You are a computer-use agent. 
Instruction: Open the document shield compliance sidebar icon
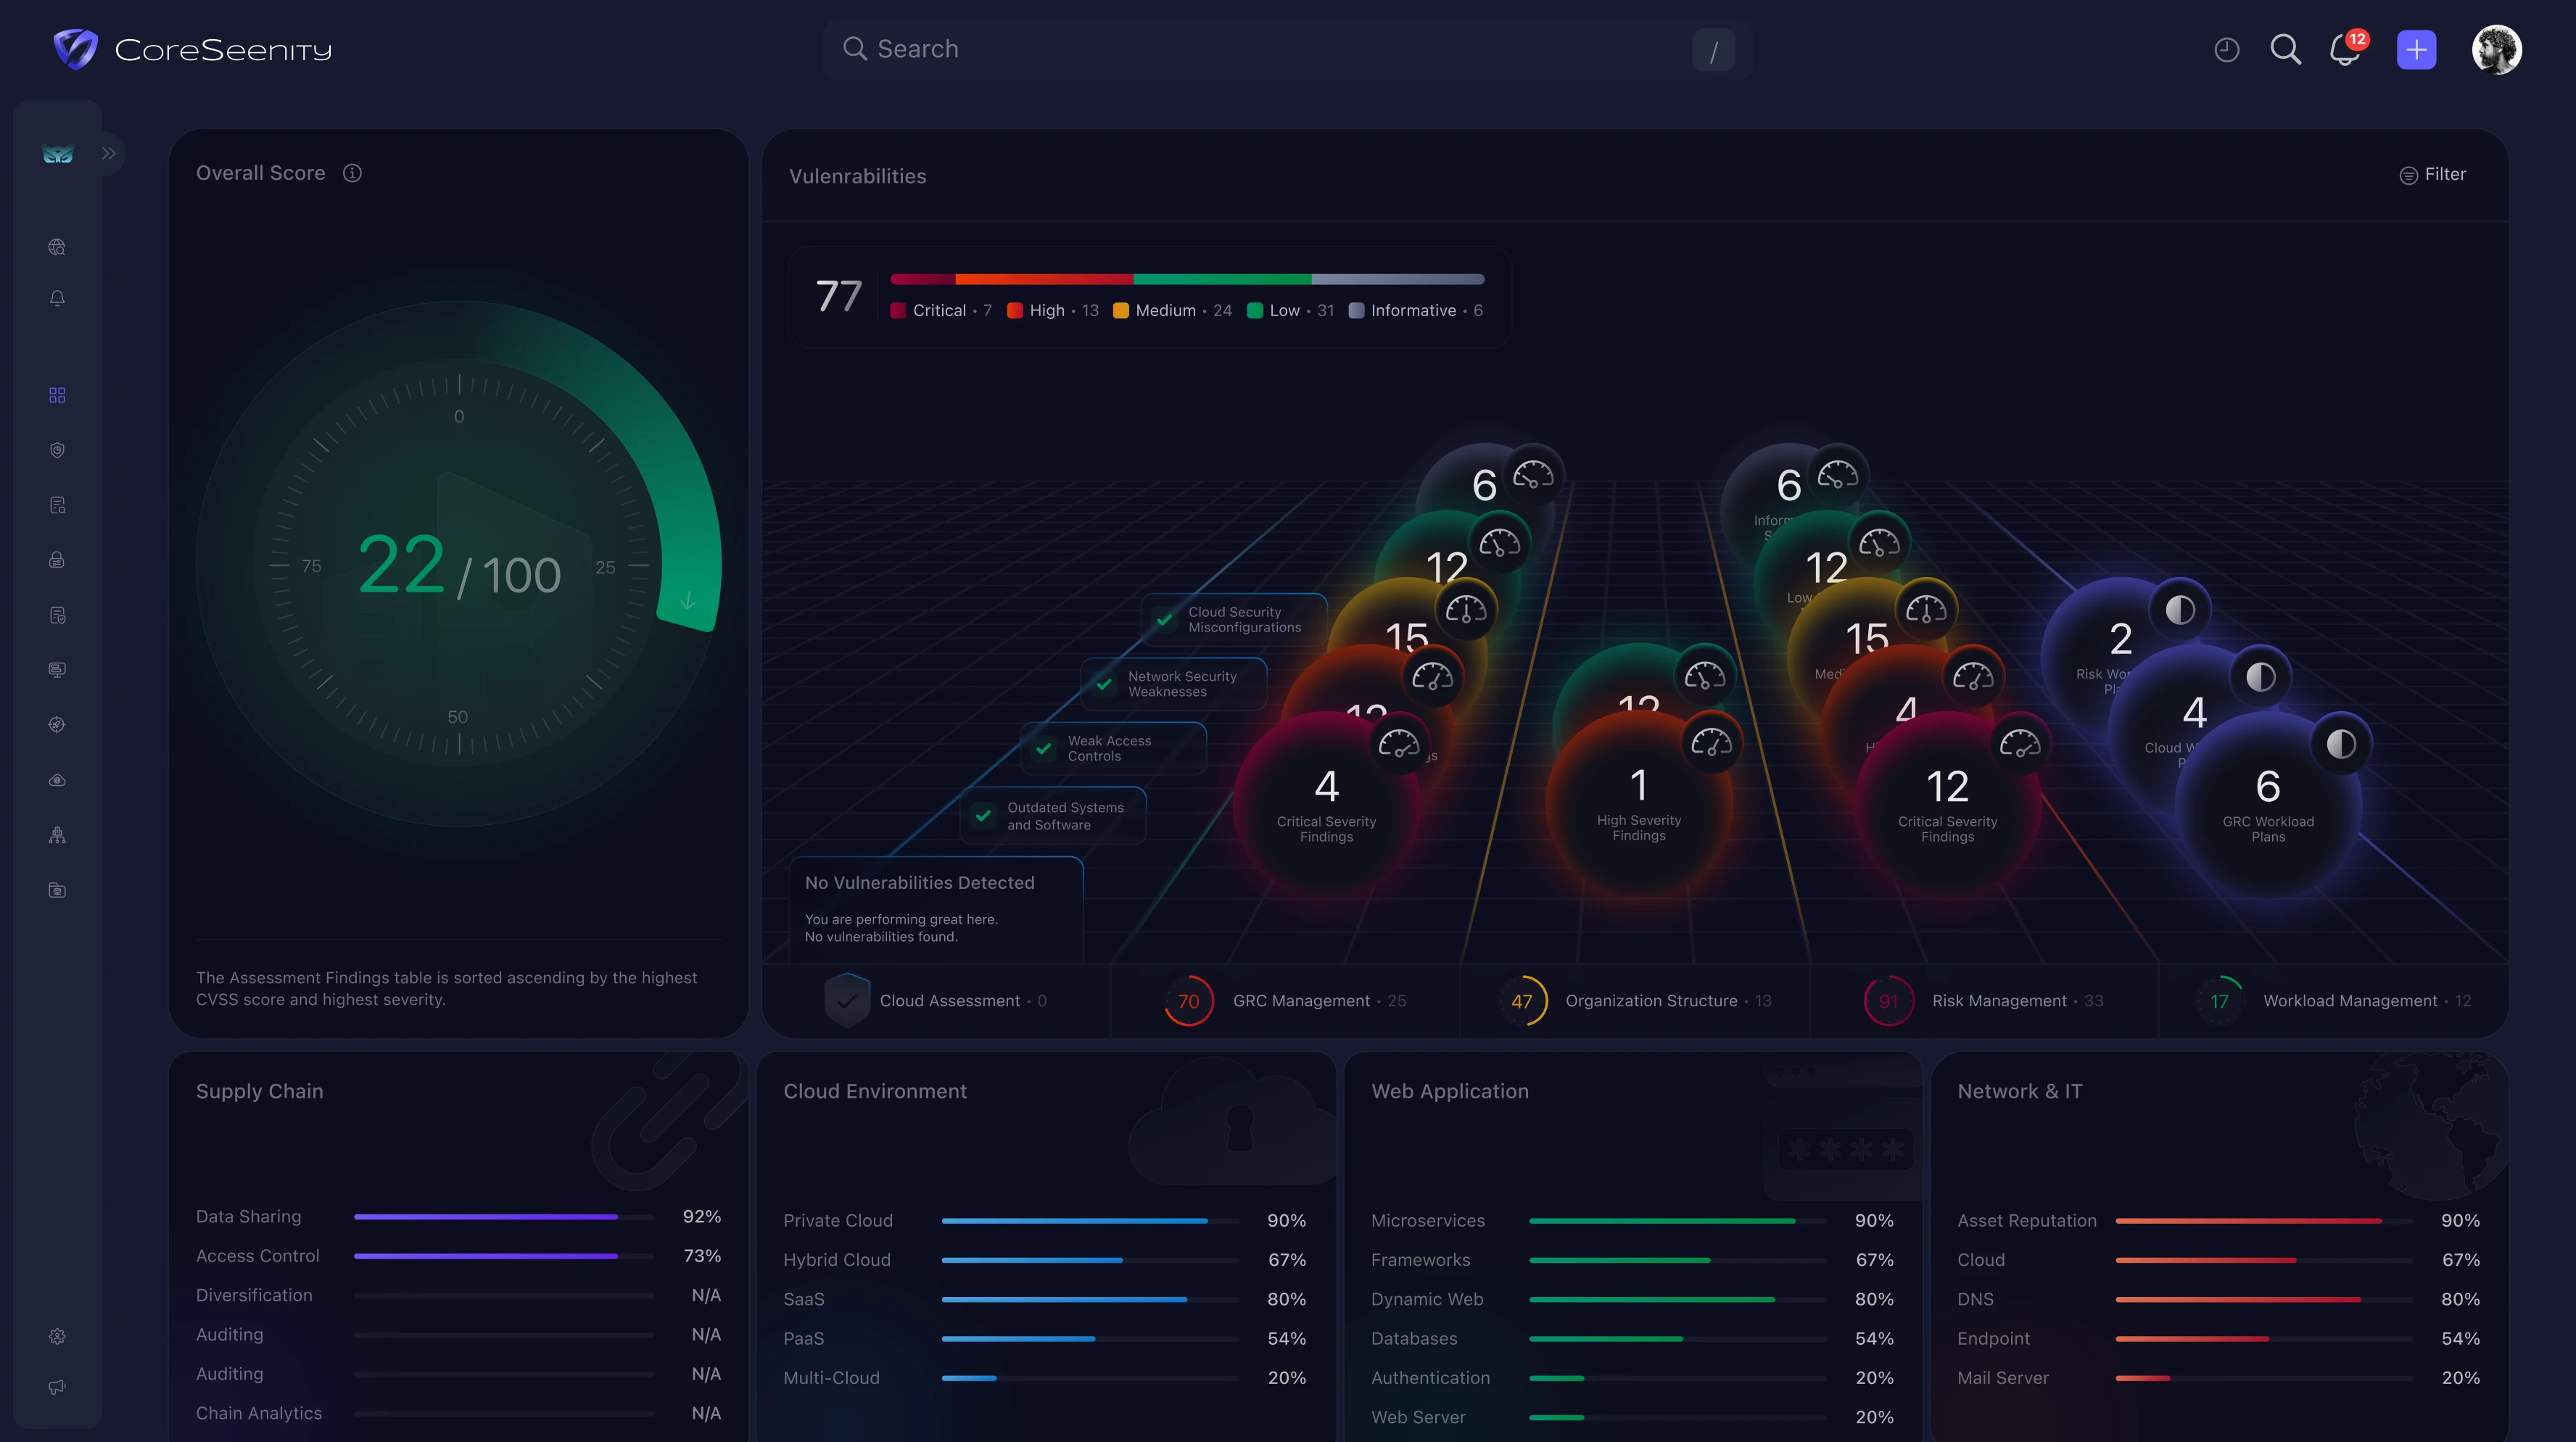click(57, 615)
